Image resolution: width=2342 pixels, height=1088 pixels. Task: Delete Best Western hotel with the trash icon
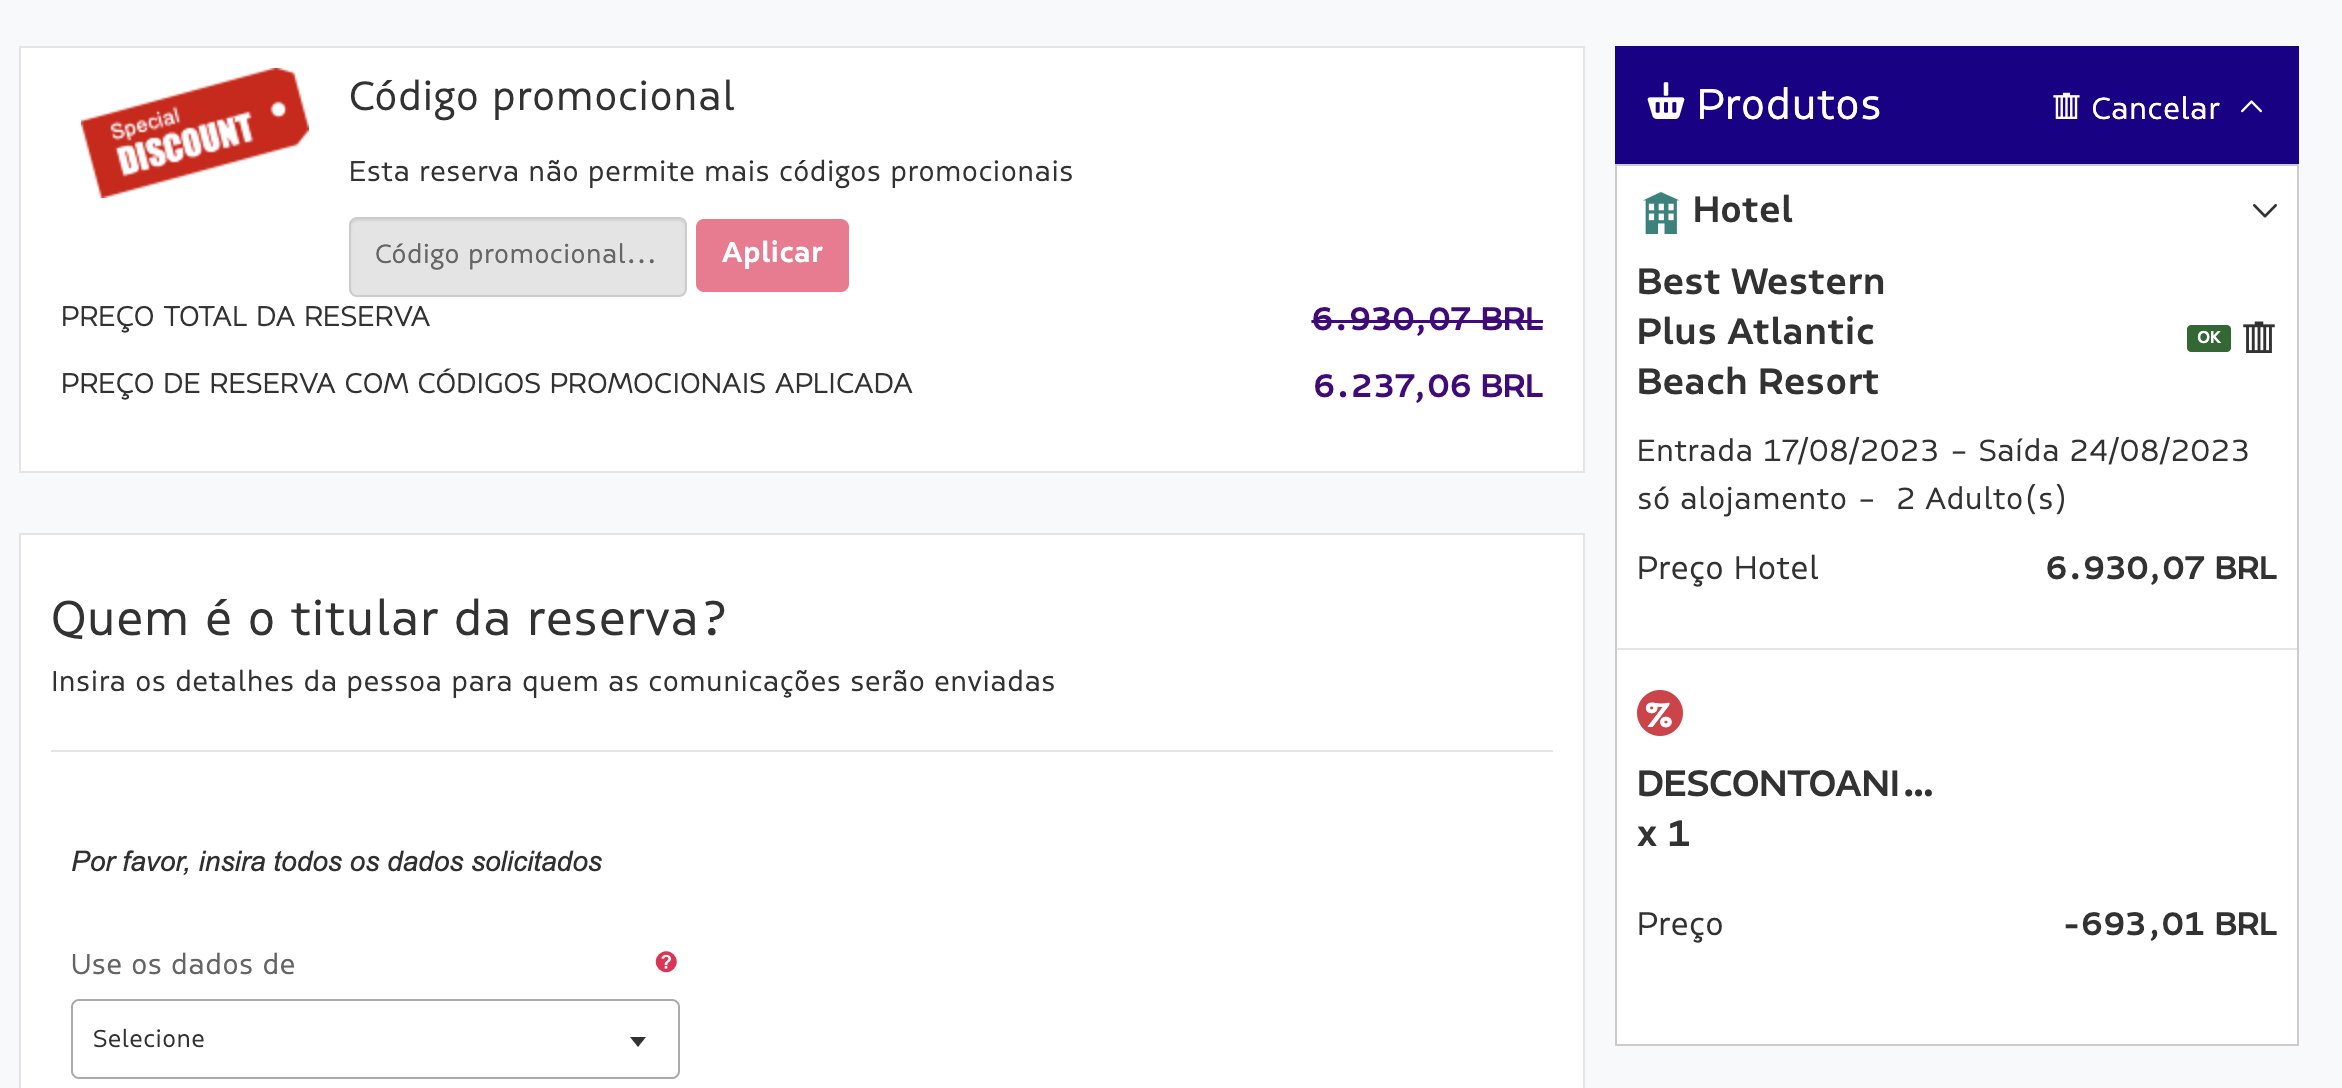[2258, 338]
